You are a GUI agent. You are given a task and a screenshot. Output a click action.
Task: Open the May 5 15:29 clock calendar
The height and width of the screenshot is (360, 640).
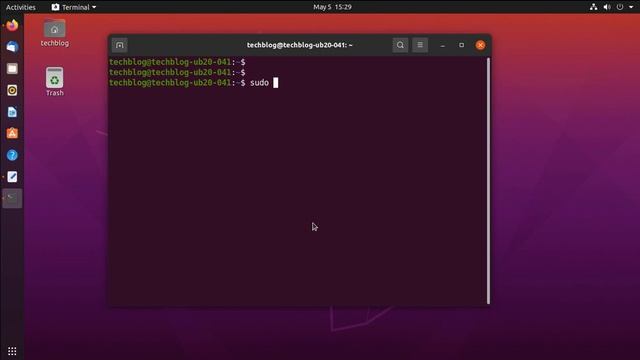pyautogui.click(x=332, y=7)
